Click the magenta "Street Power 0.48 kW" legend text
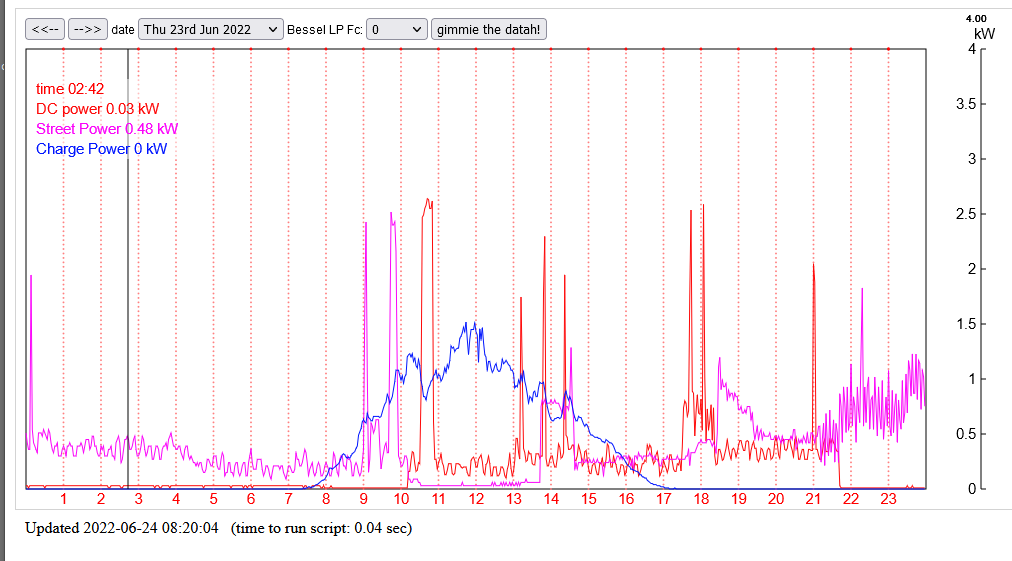The height and width of the screenshot is (561, 1012). [107, 129]
